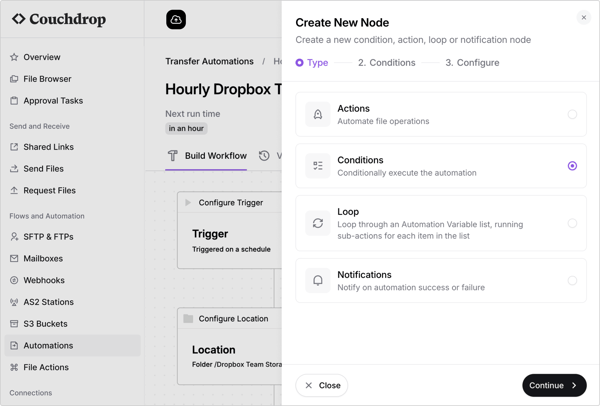Select the Conditions radio button
600x406 pixels.
(x=572, y=166)
